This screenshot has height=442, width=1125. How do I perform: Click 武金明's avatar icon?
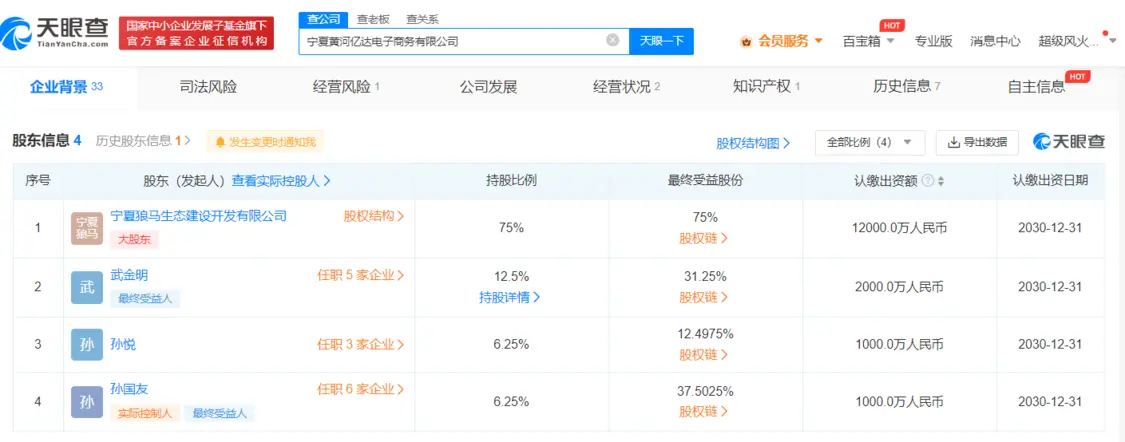87,287
